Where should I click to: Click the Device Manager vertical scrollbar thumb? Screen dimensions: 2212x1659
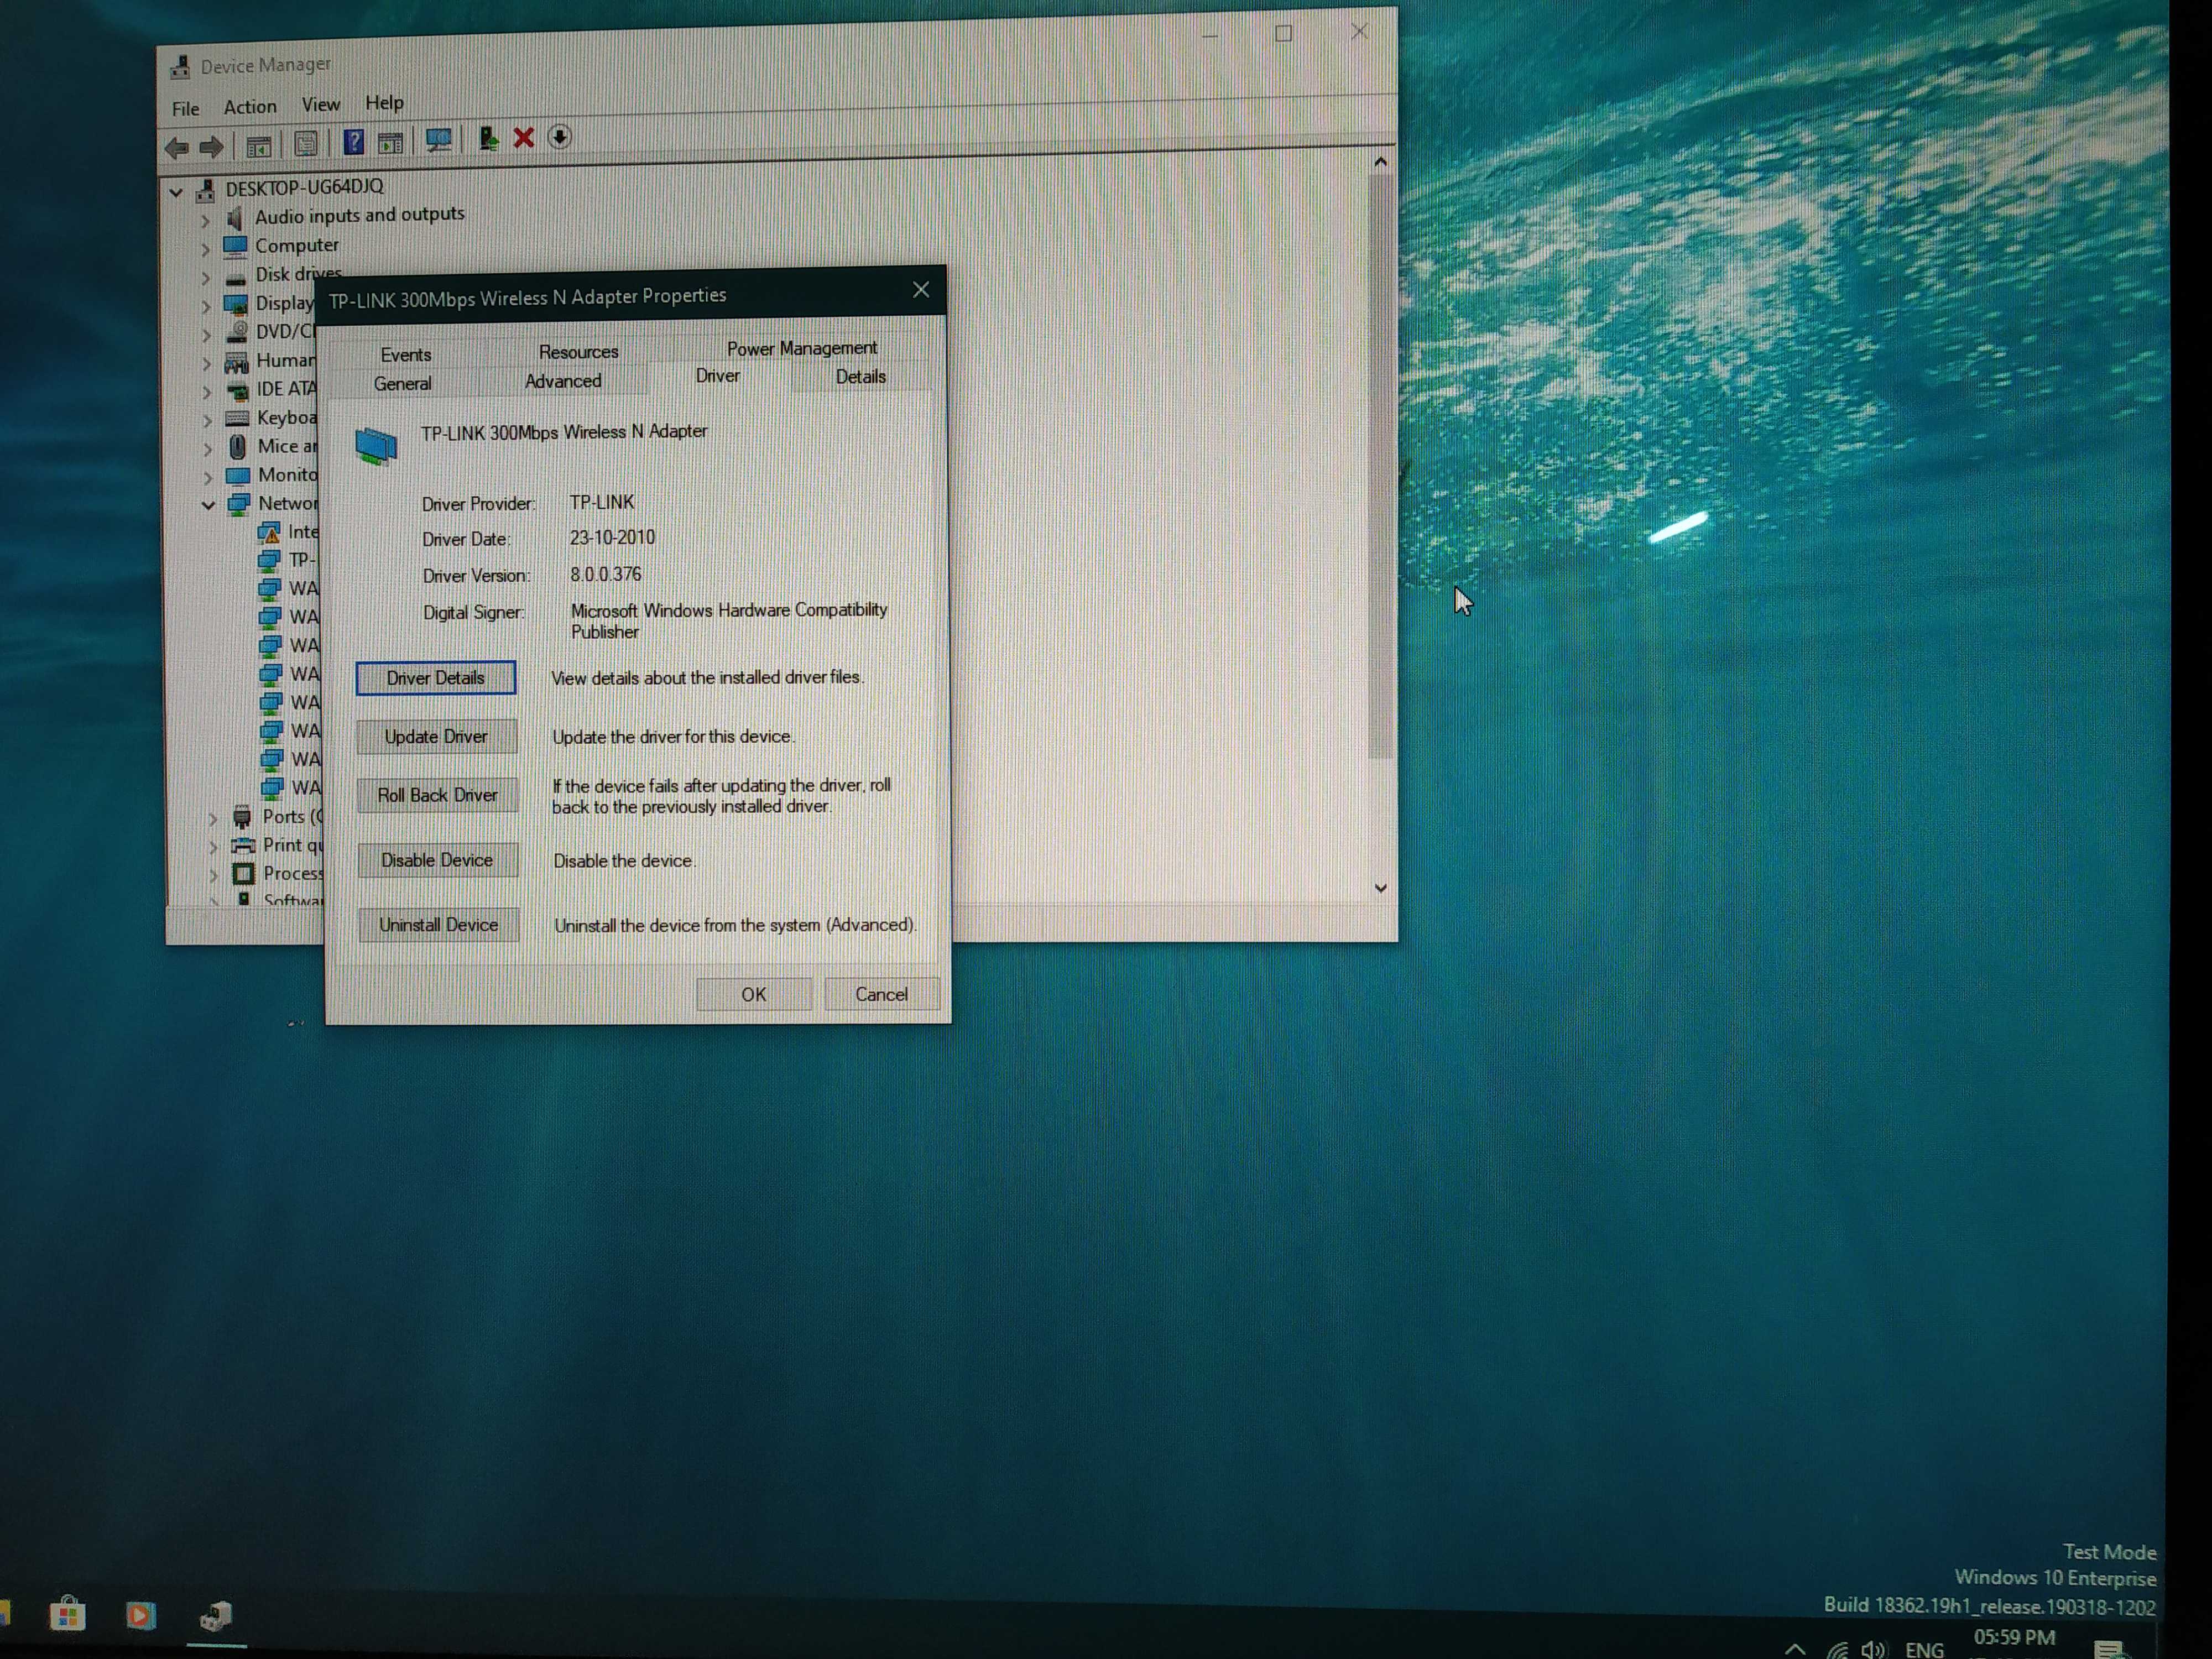pyautogui.click(x=1380, y=467)
